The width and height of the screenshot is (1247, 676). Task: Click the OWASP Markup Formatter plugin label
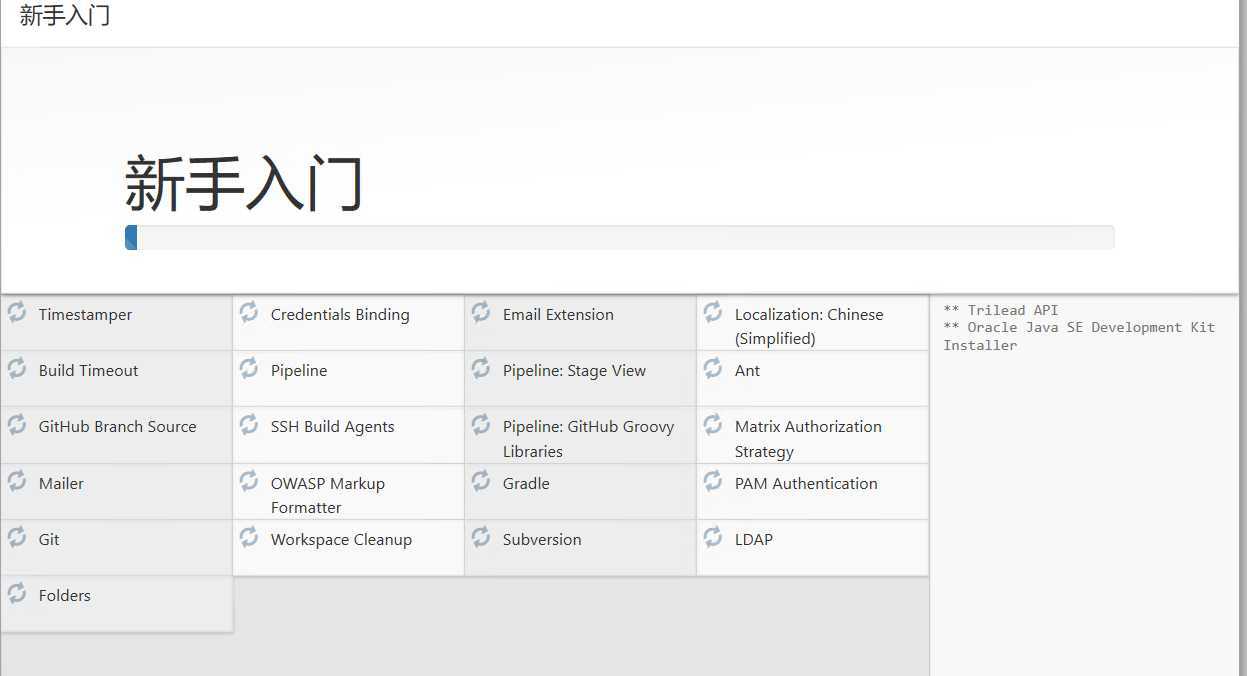[328, 495]
